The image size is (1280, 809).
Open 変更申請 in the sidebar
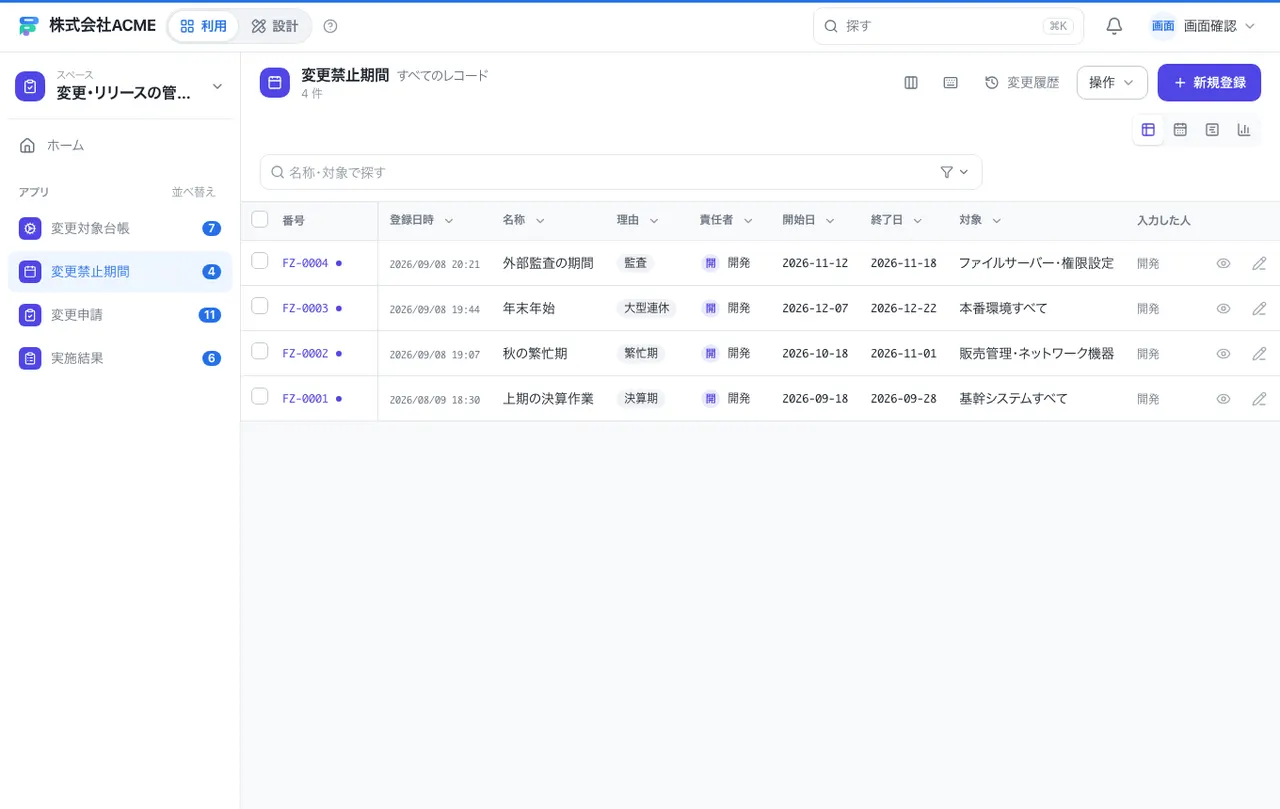120,315
